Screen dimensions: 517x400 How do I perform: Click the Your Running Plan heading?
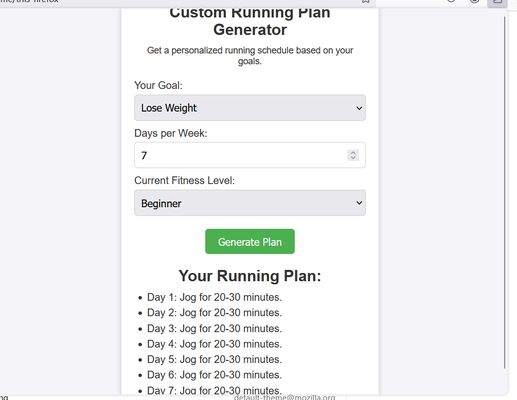[x=250, y=276]
